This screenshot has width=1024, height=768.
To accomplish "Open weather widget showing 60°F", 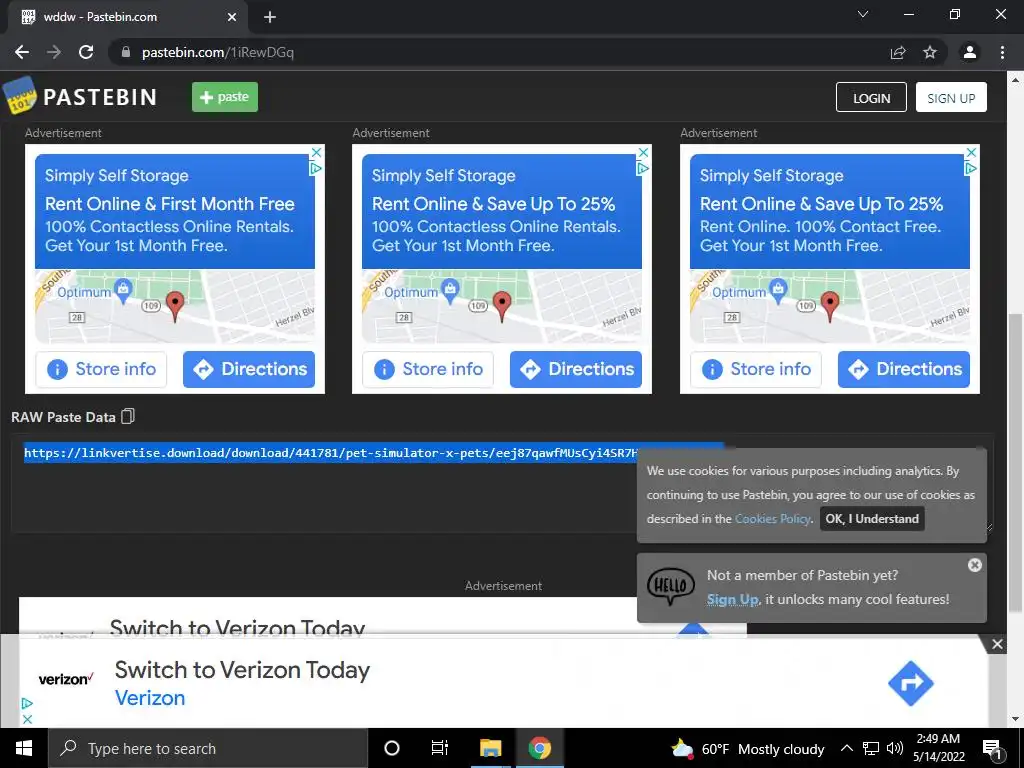I will (x=748, y=748).
